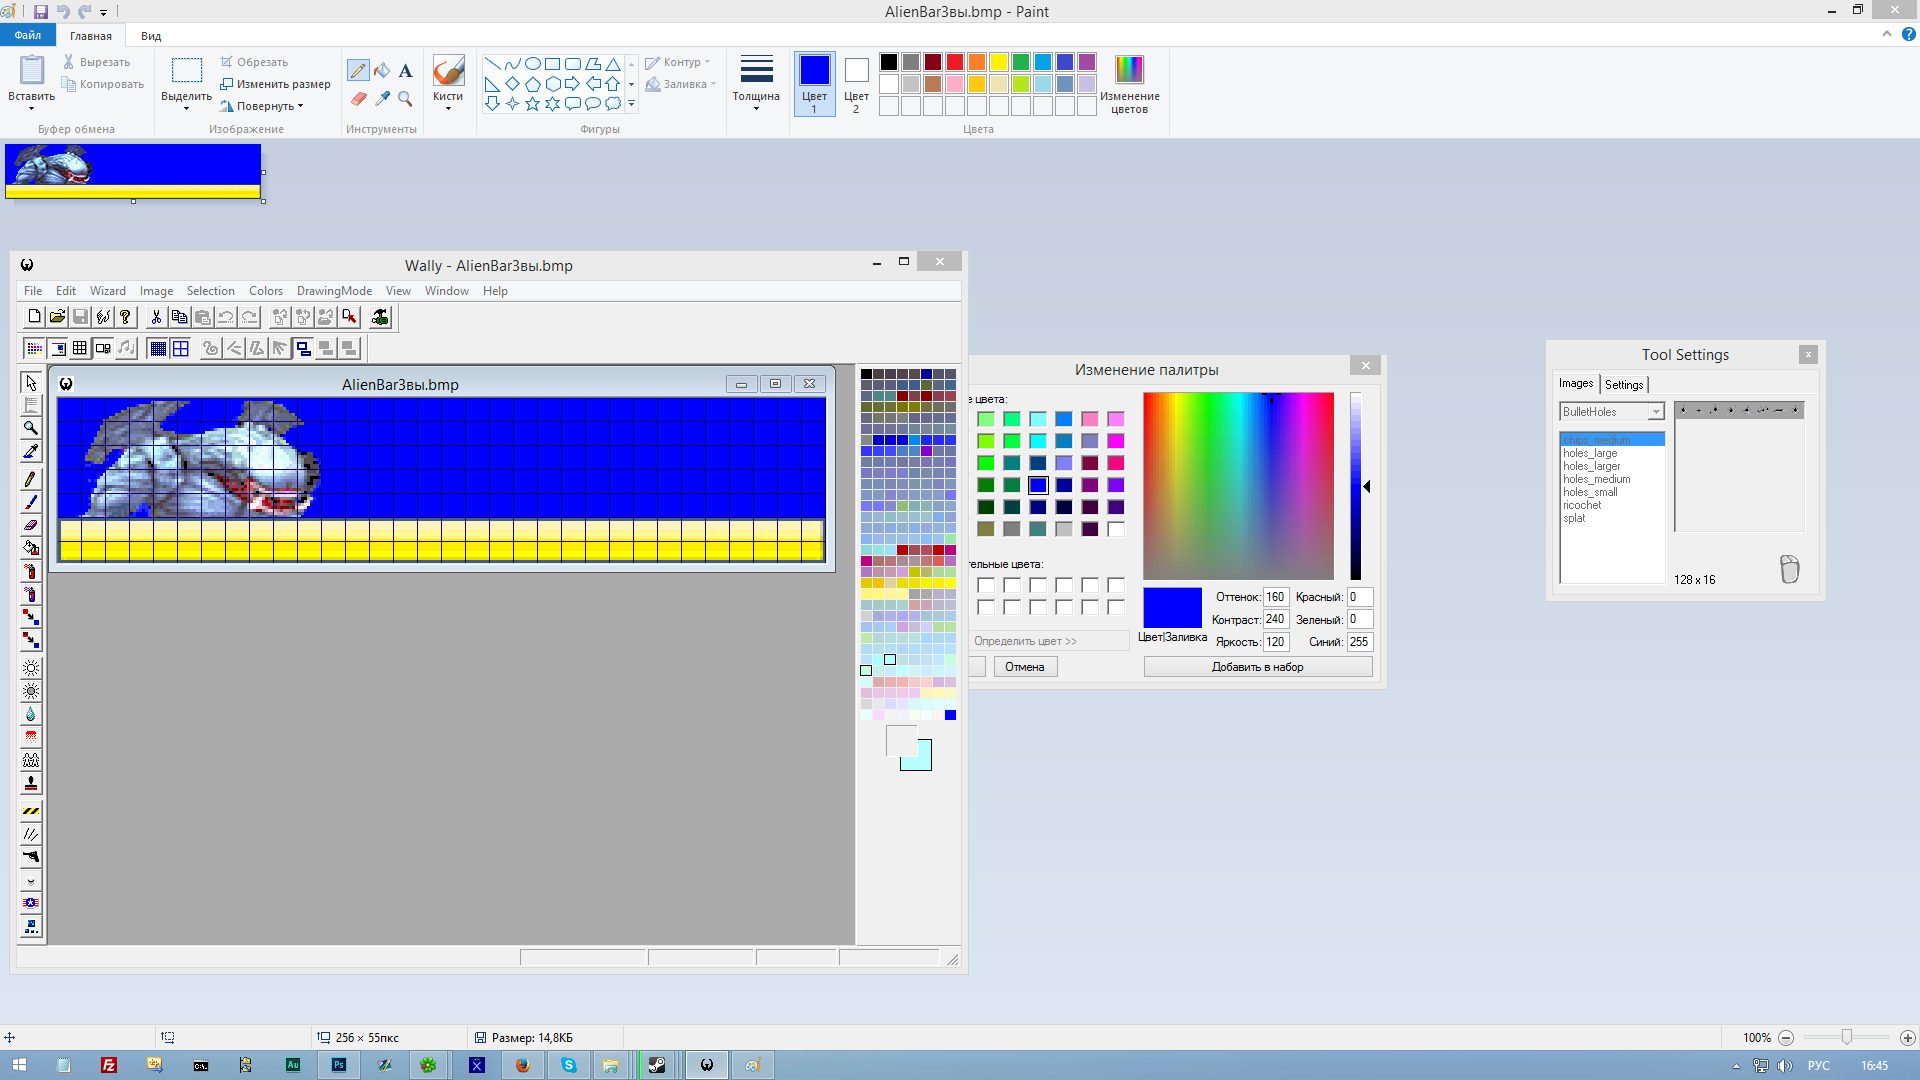
Task: Toggle the tiled view button in Wally toolbar
Action: pyautogui.click(x=80, y=348)
